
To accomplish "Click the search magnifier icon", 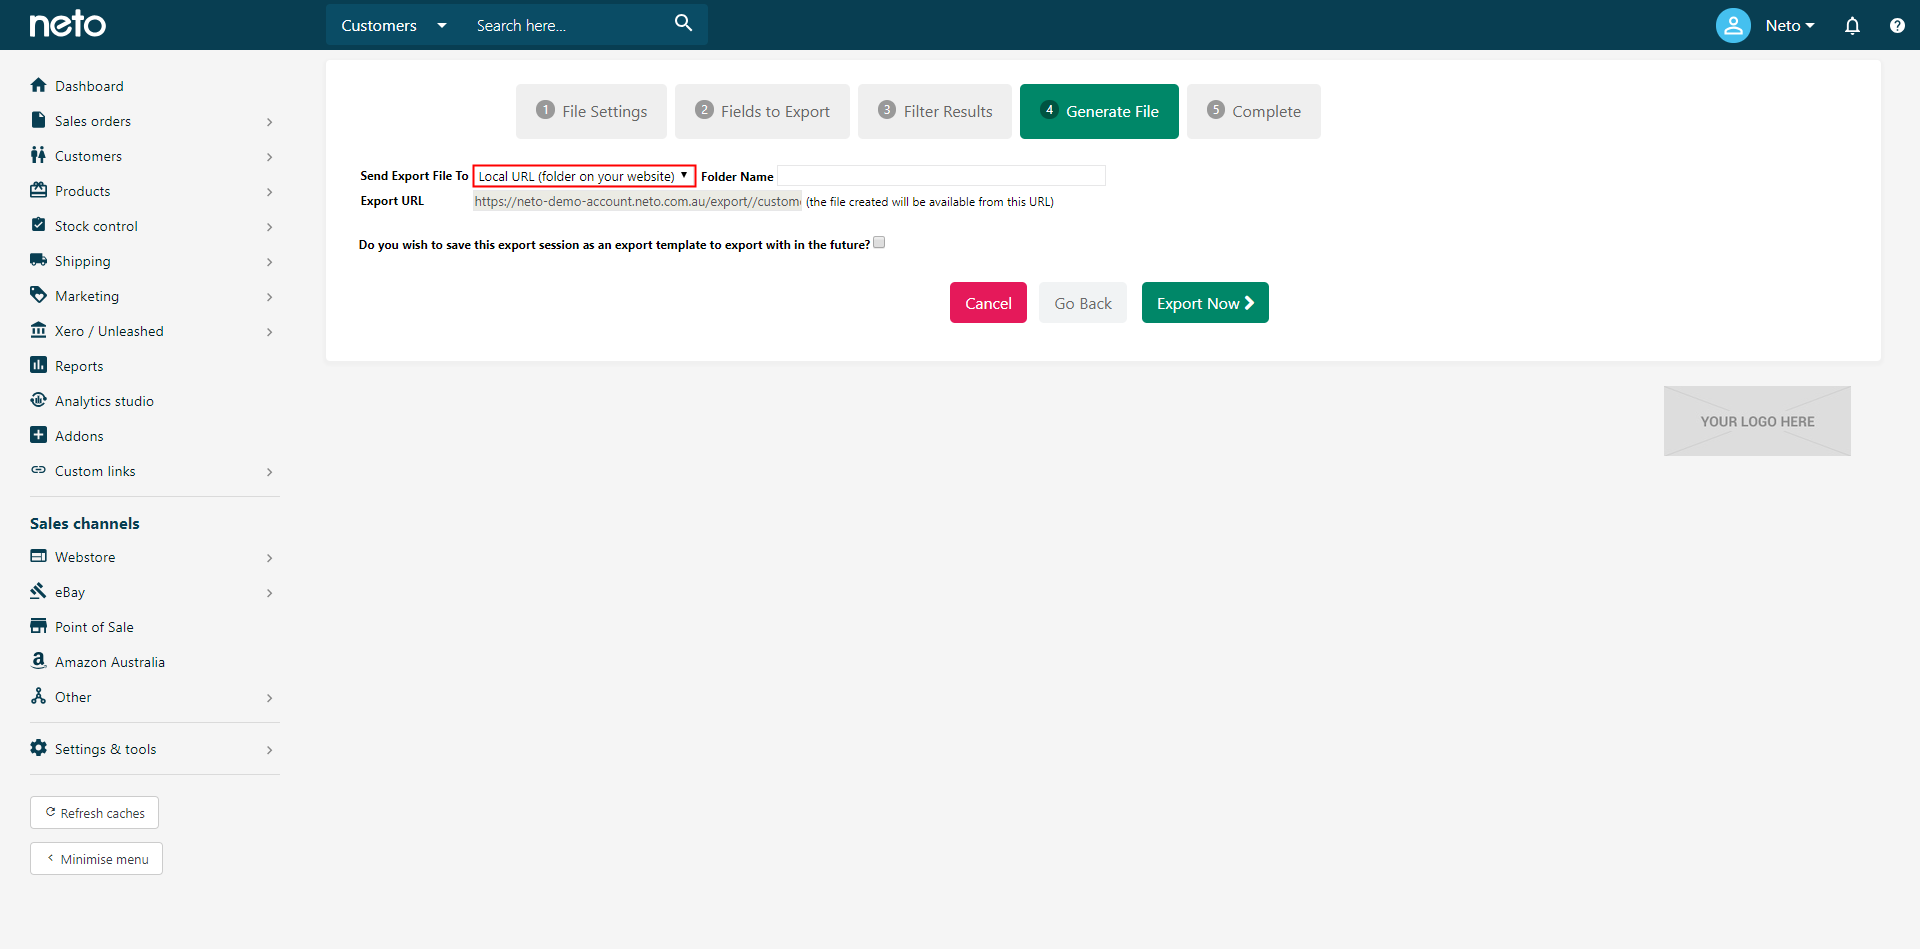I will click(683, 23).
